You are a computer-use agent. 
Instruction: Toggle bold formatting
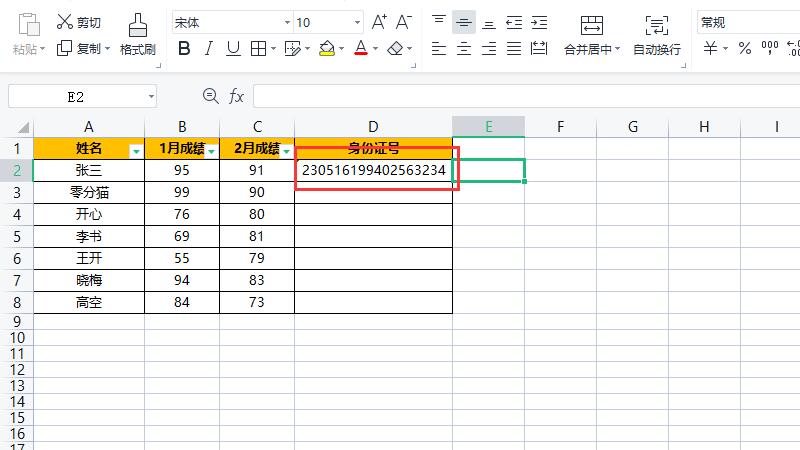184,48
